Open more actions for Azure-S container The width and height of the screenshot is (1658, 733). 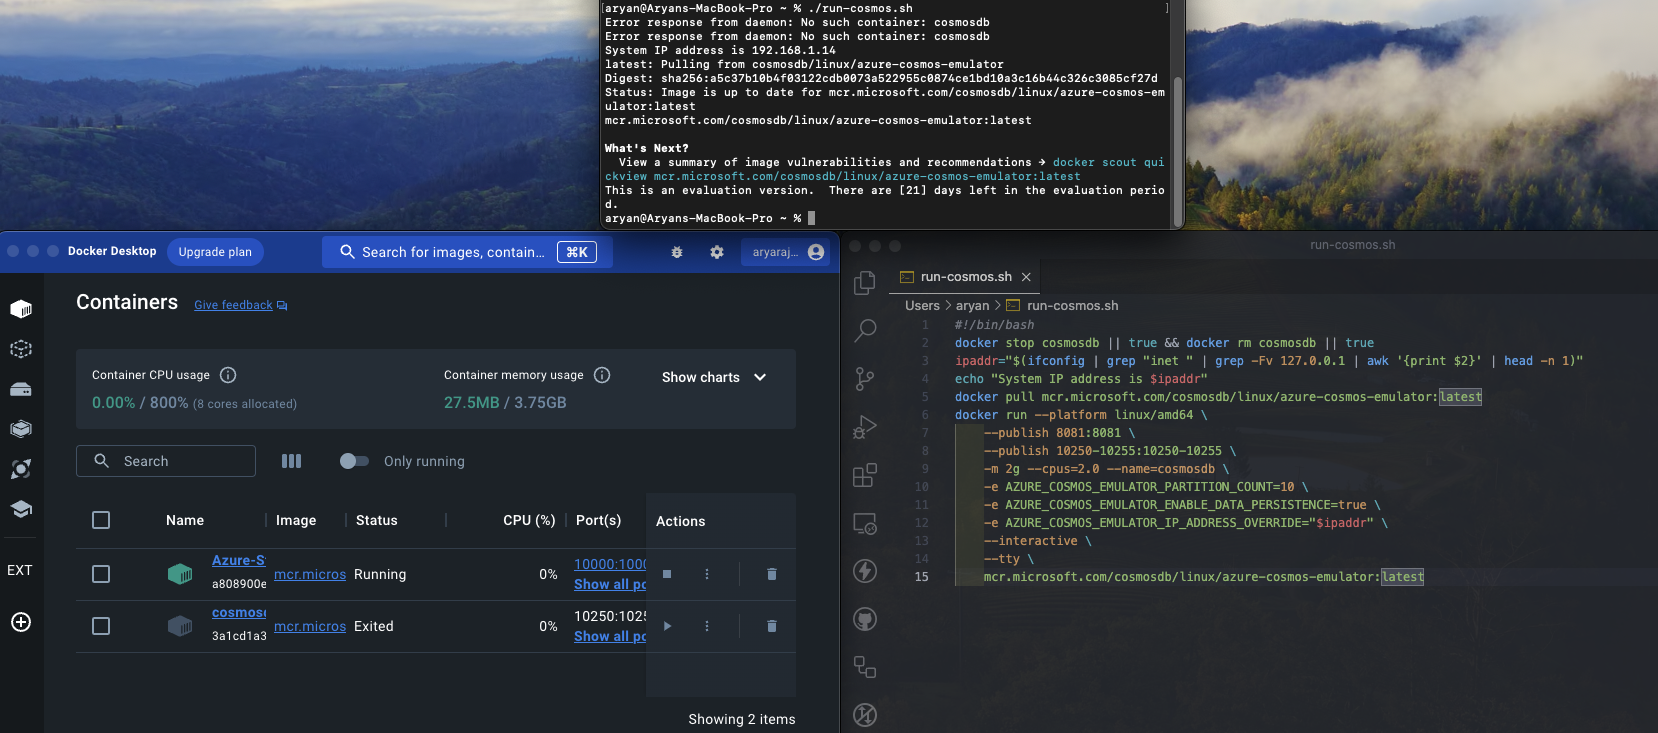coord(707,574)
